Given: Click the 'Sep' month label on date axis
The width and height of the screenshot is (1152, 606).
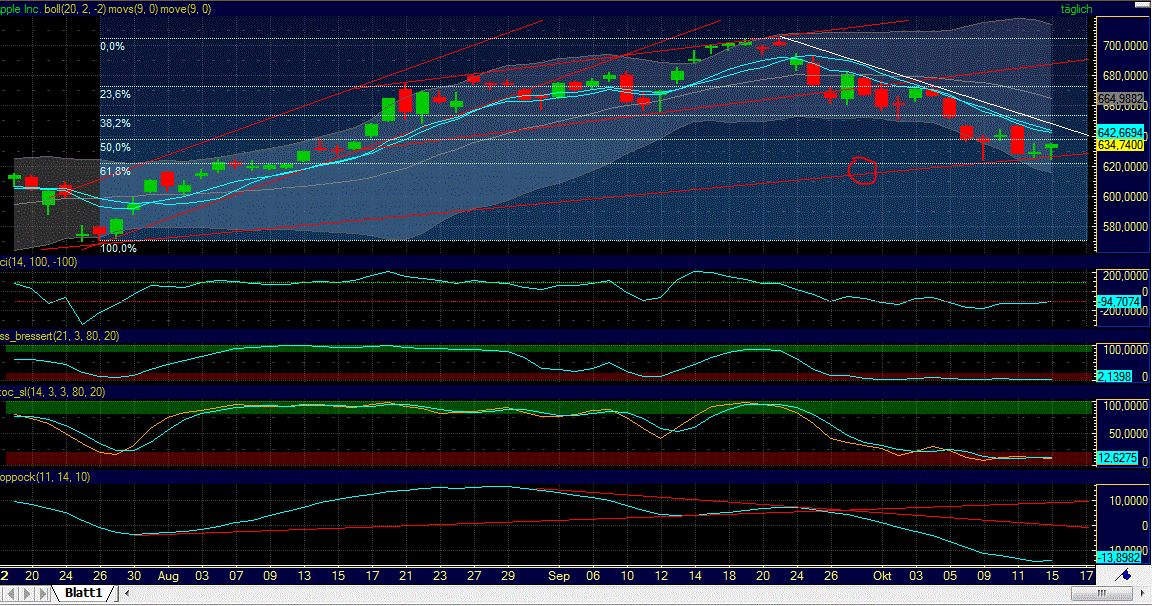Looking at the screenshot, I should tap(559, 576).
